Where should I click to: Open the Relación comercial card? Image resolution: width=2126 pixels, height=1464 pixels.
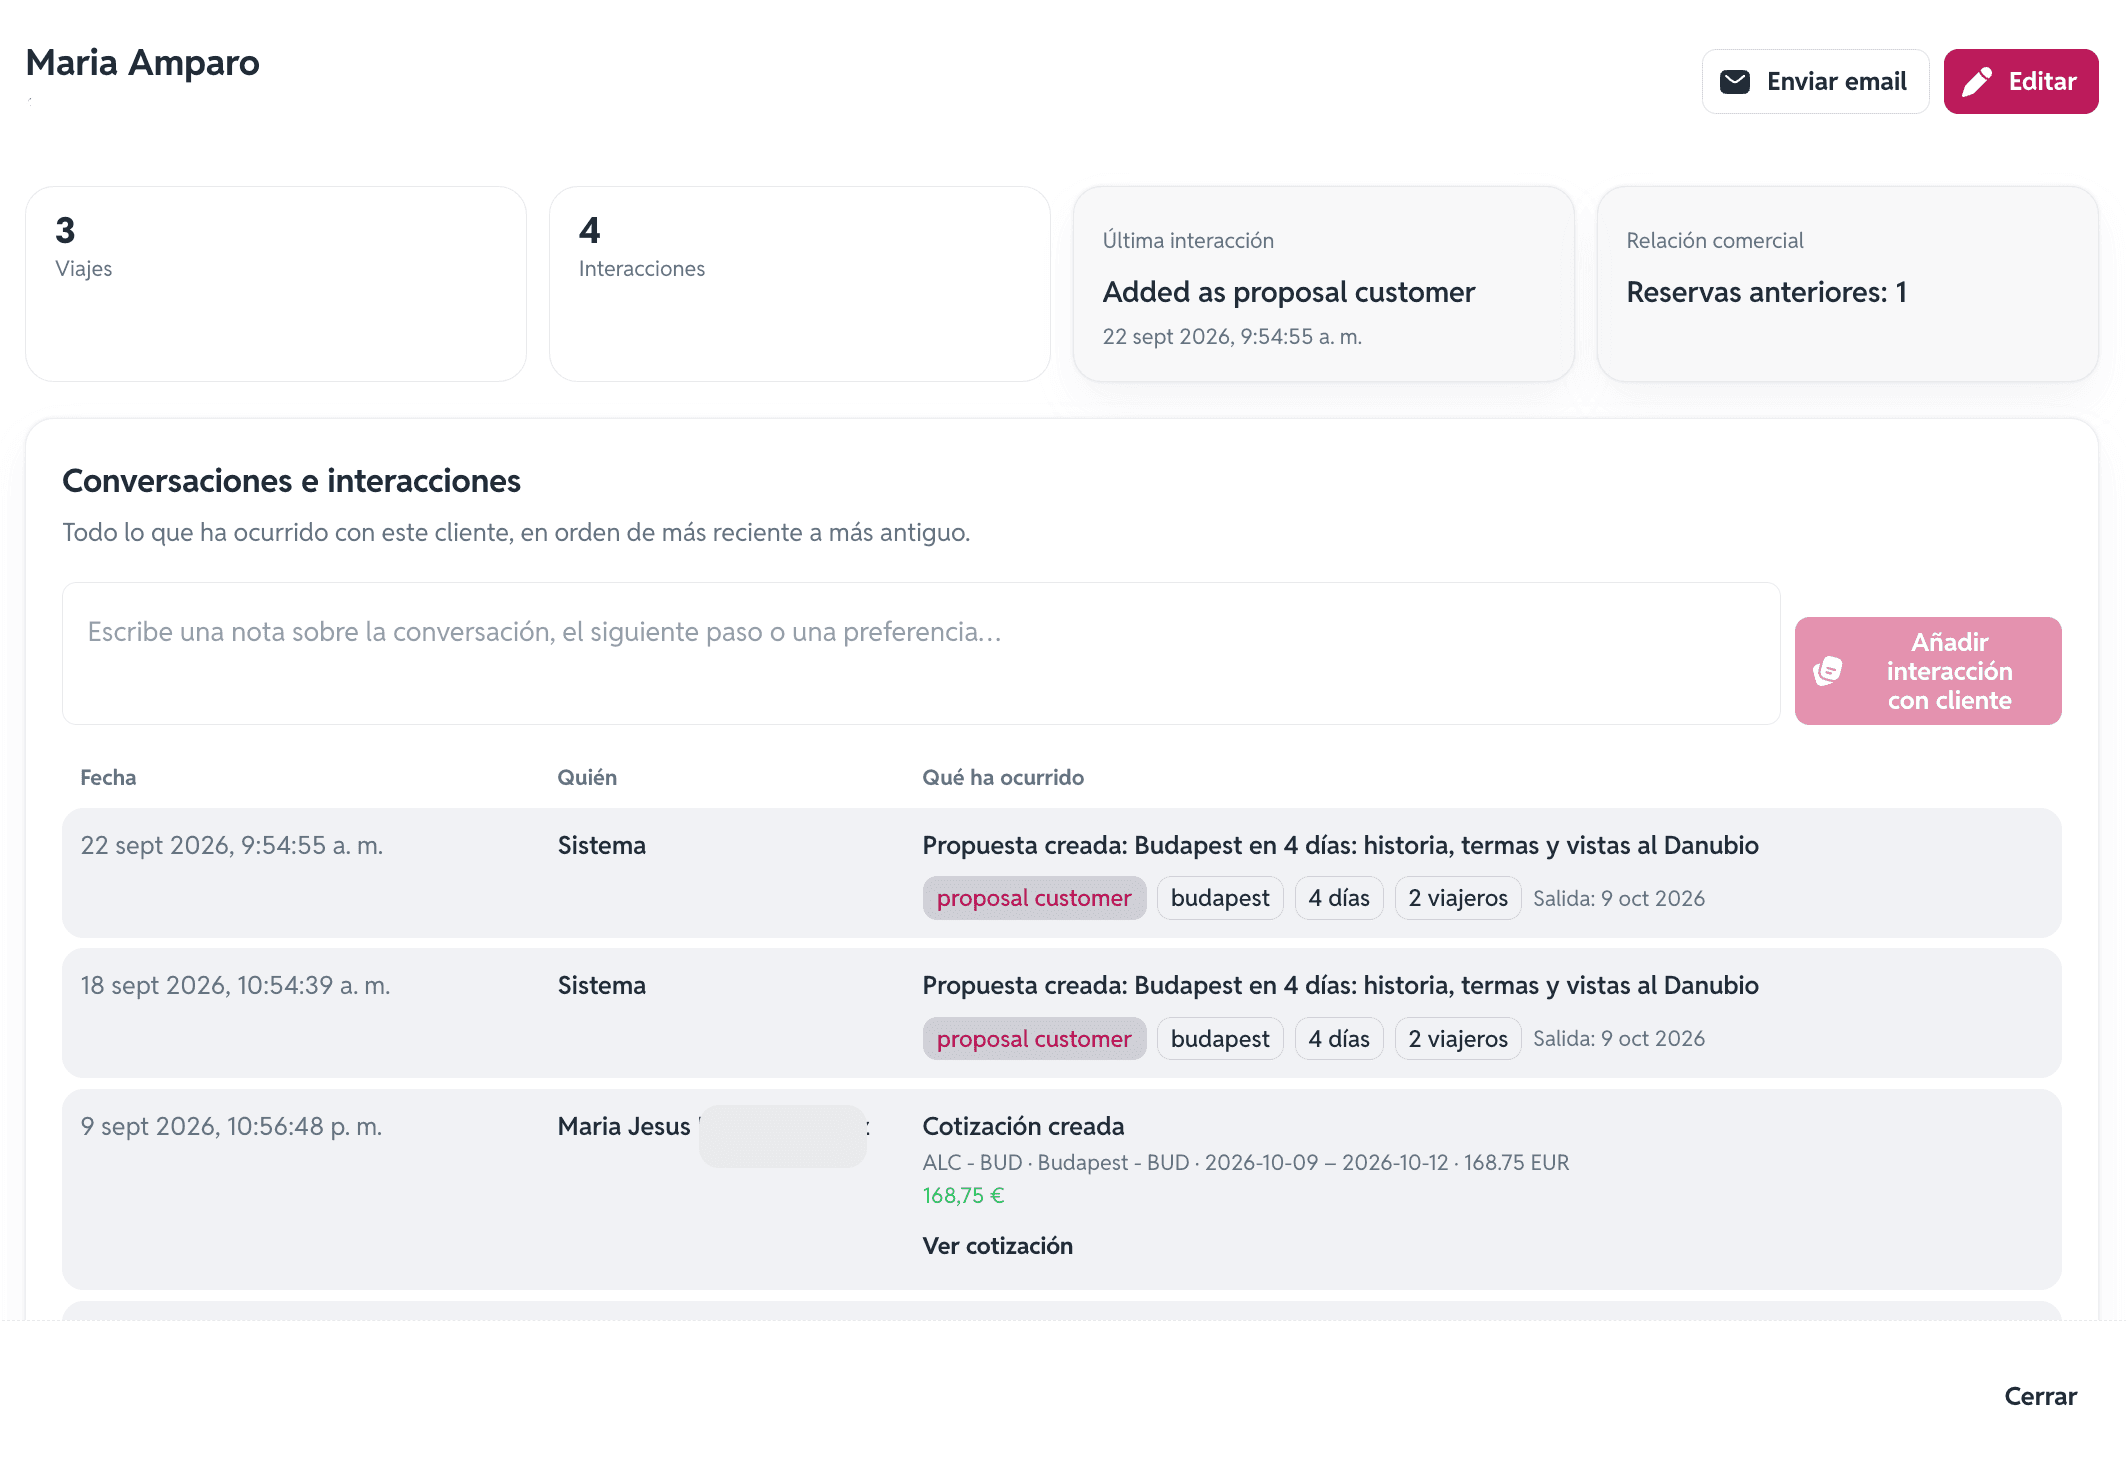(x=1848, y=283)
